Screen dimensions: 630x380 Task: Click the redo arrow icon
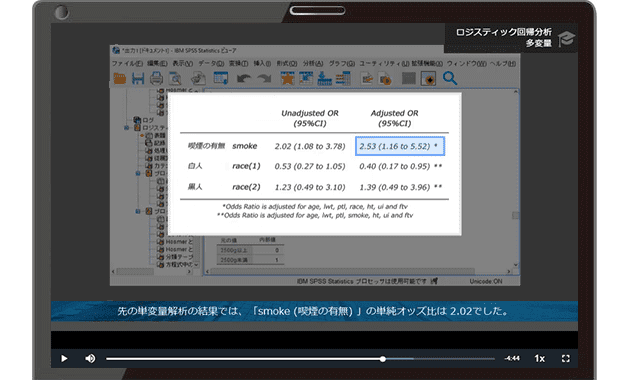(264, 78)
